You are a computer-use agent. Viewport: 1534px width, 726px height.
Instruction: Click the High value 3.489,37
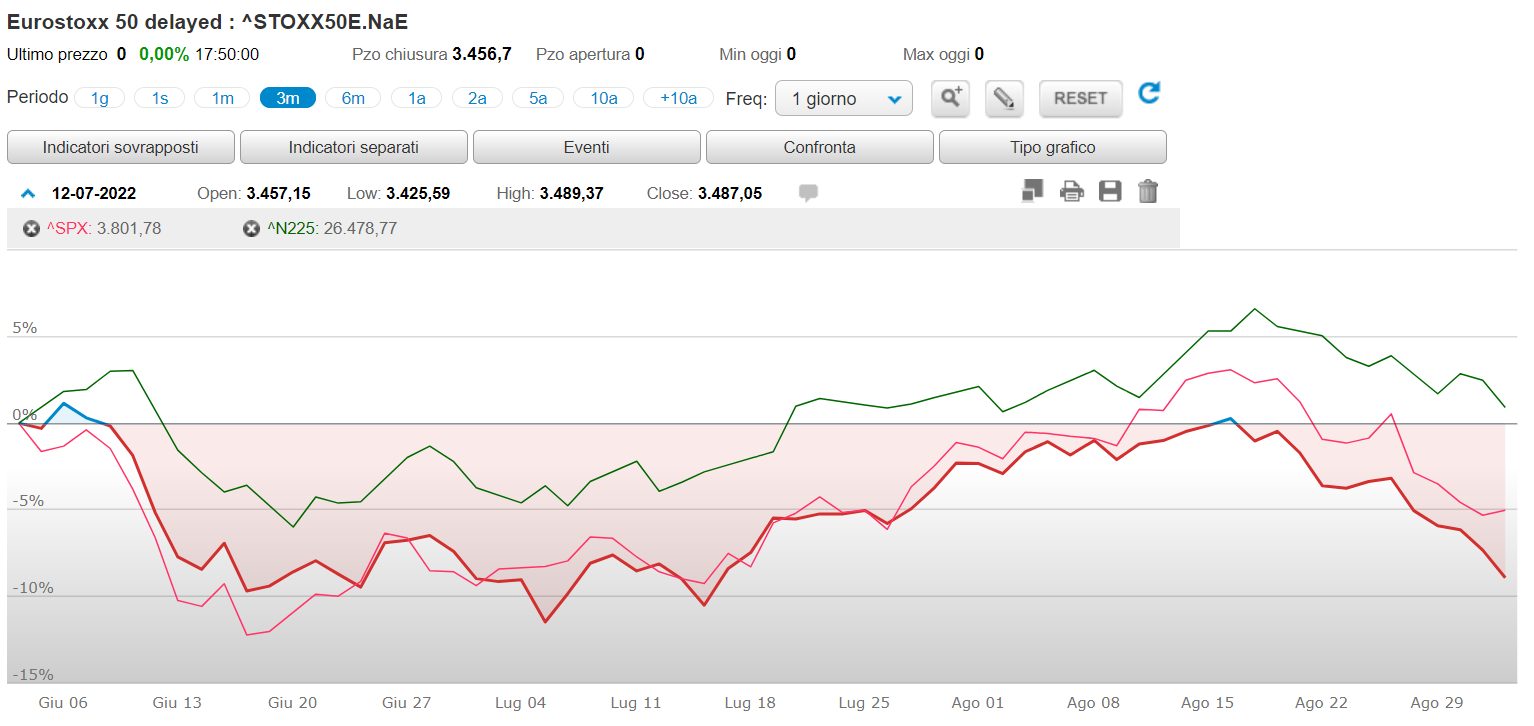571,193
